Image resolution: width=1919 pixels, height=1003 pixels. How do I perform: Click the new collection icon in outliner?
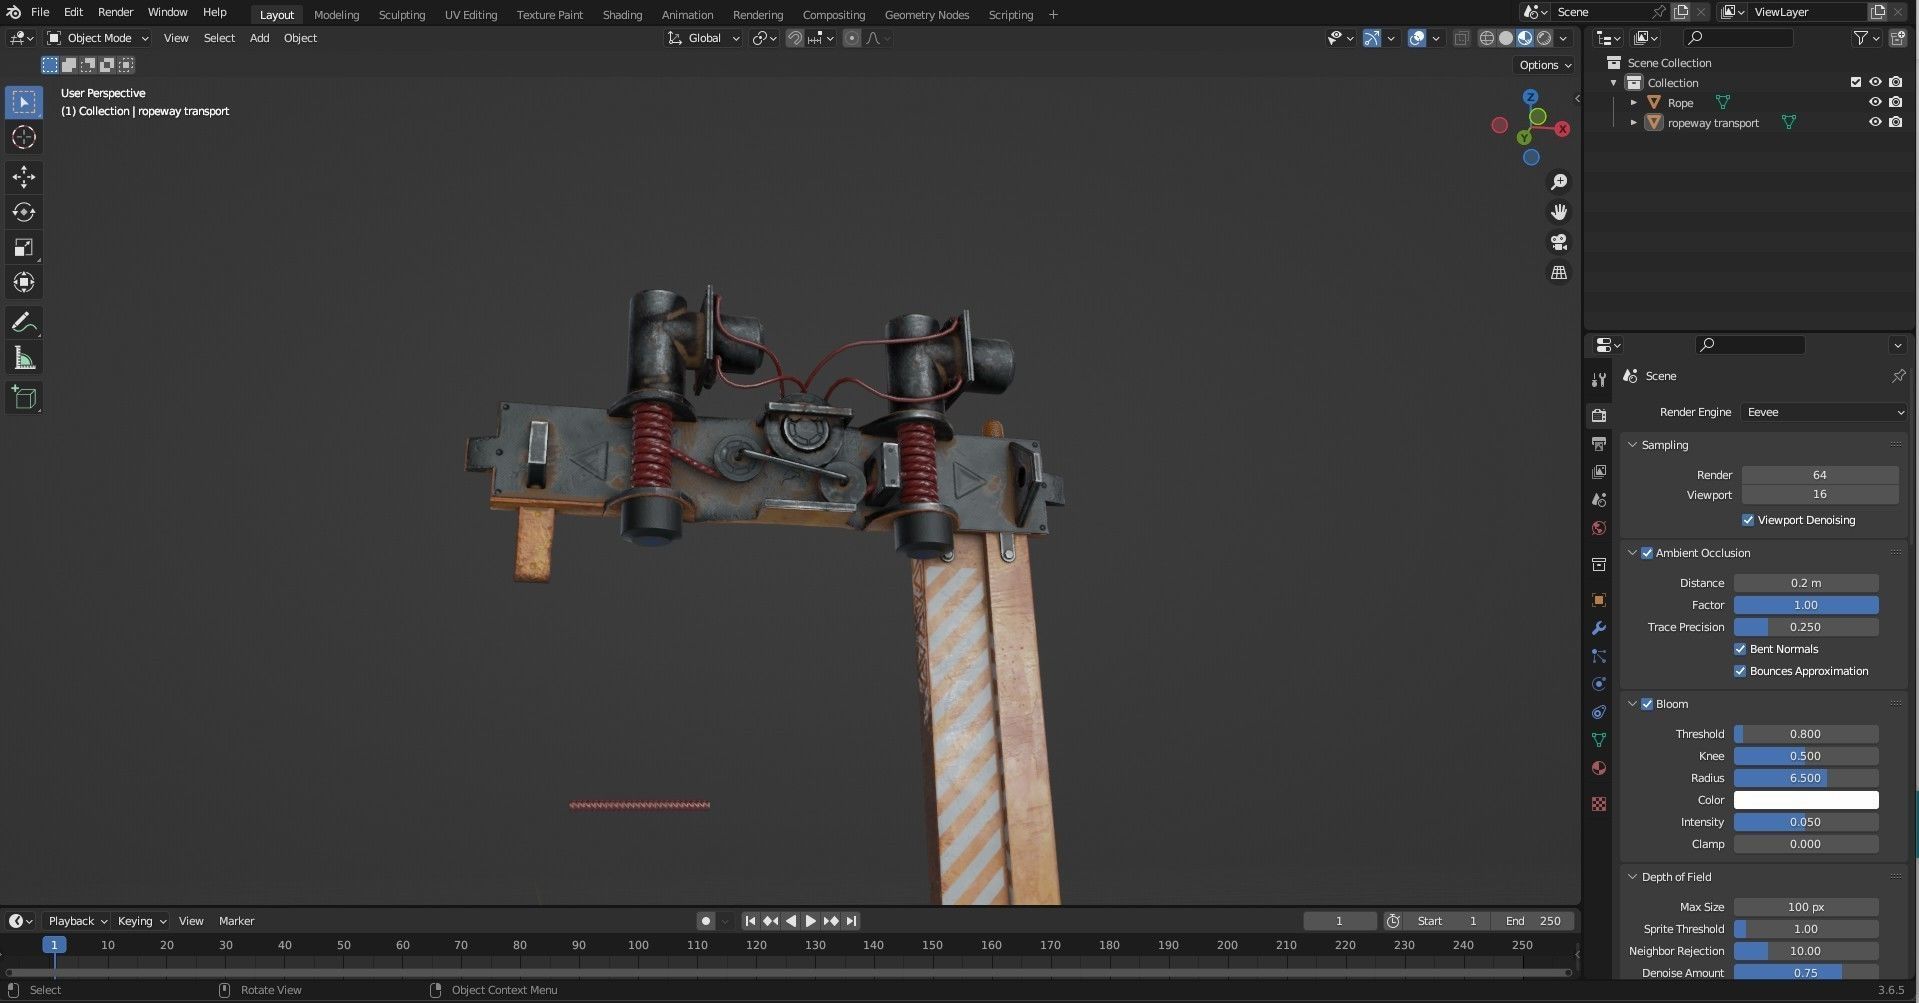(1896, 38)
